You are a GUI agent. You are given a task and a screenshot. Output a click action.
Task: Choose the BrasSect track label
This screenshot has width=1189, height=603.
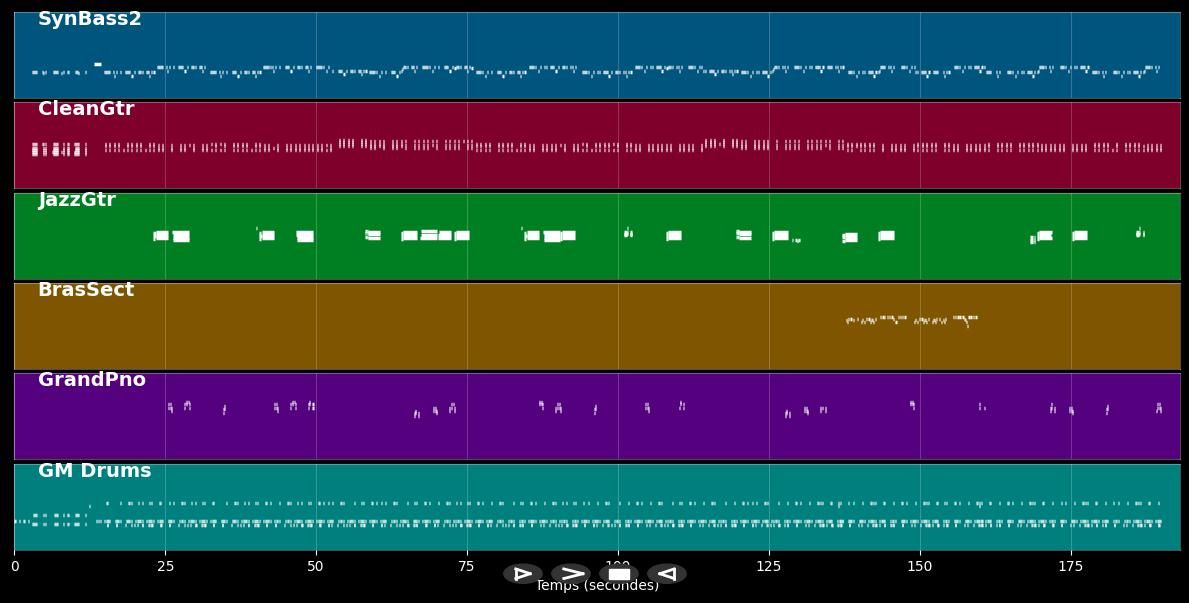click(x=86, y=290)
